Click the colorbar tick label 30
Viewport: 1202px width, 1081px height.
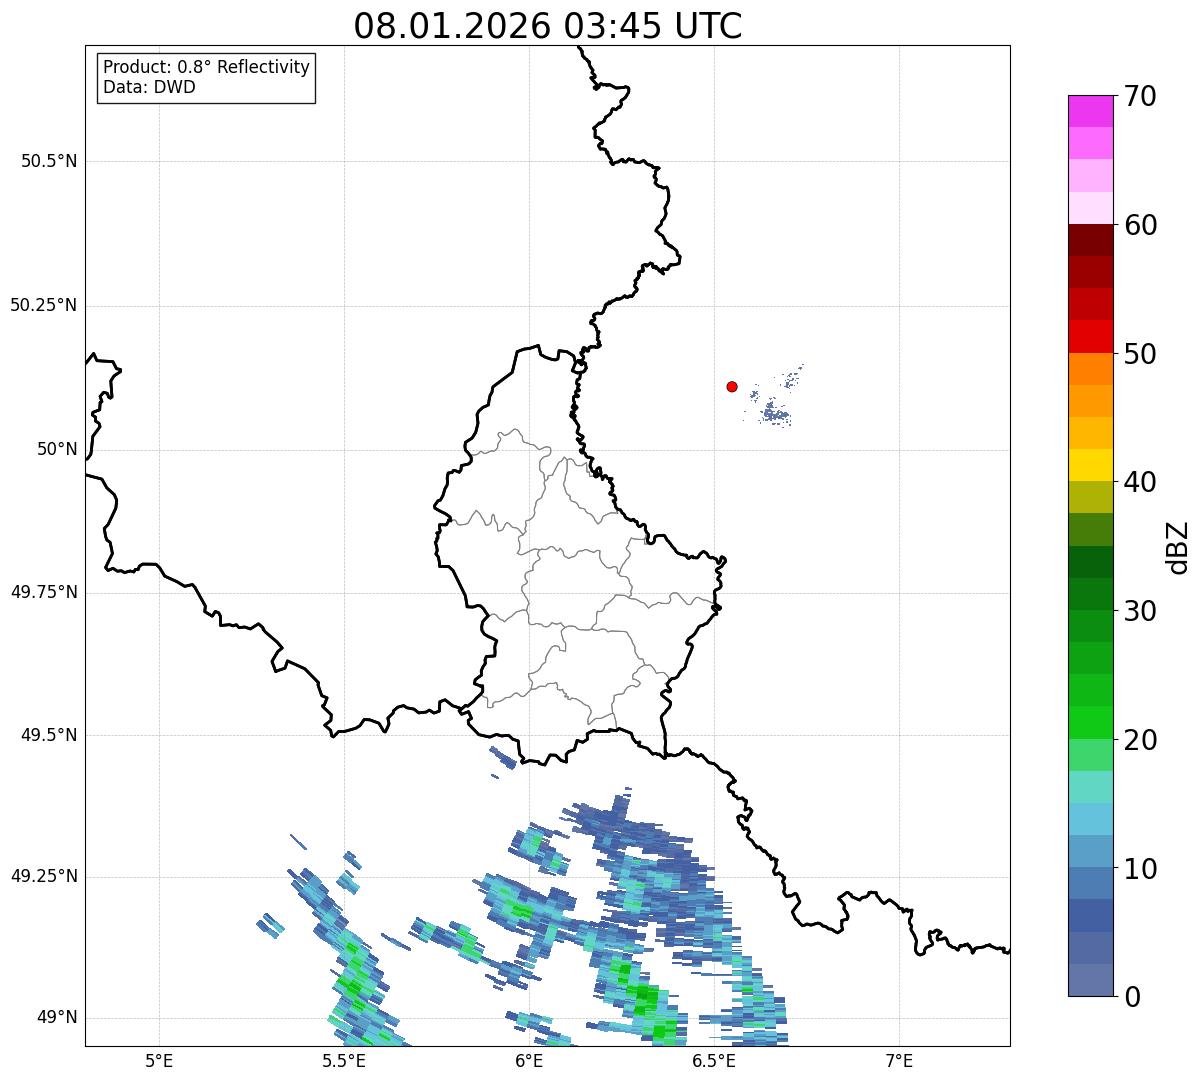click(x=1141, y=611)
